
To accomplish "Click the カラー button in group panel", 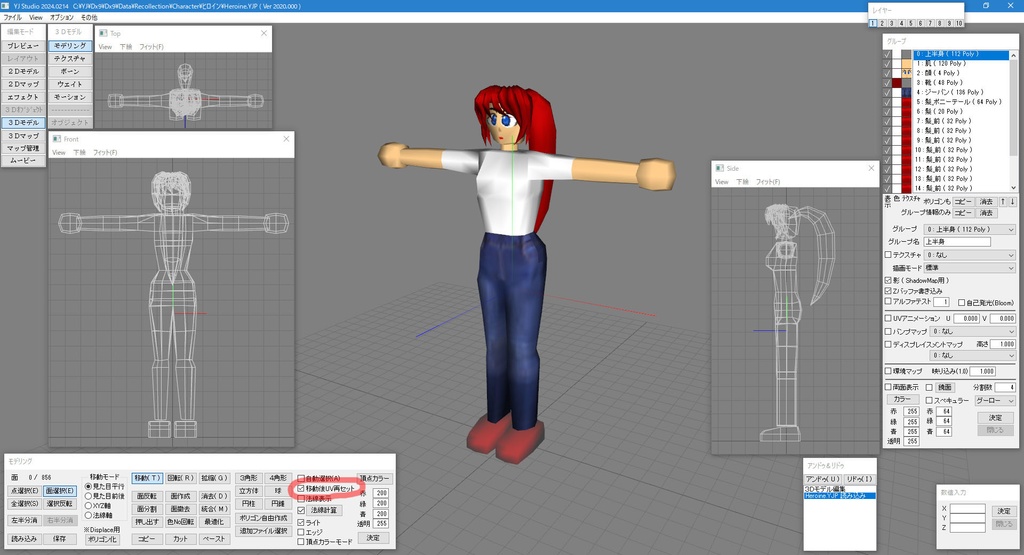I will click(x=903, y=399).
